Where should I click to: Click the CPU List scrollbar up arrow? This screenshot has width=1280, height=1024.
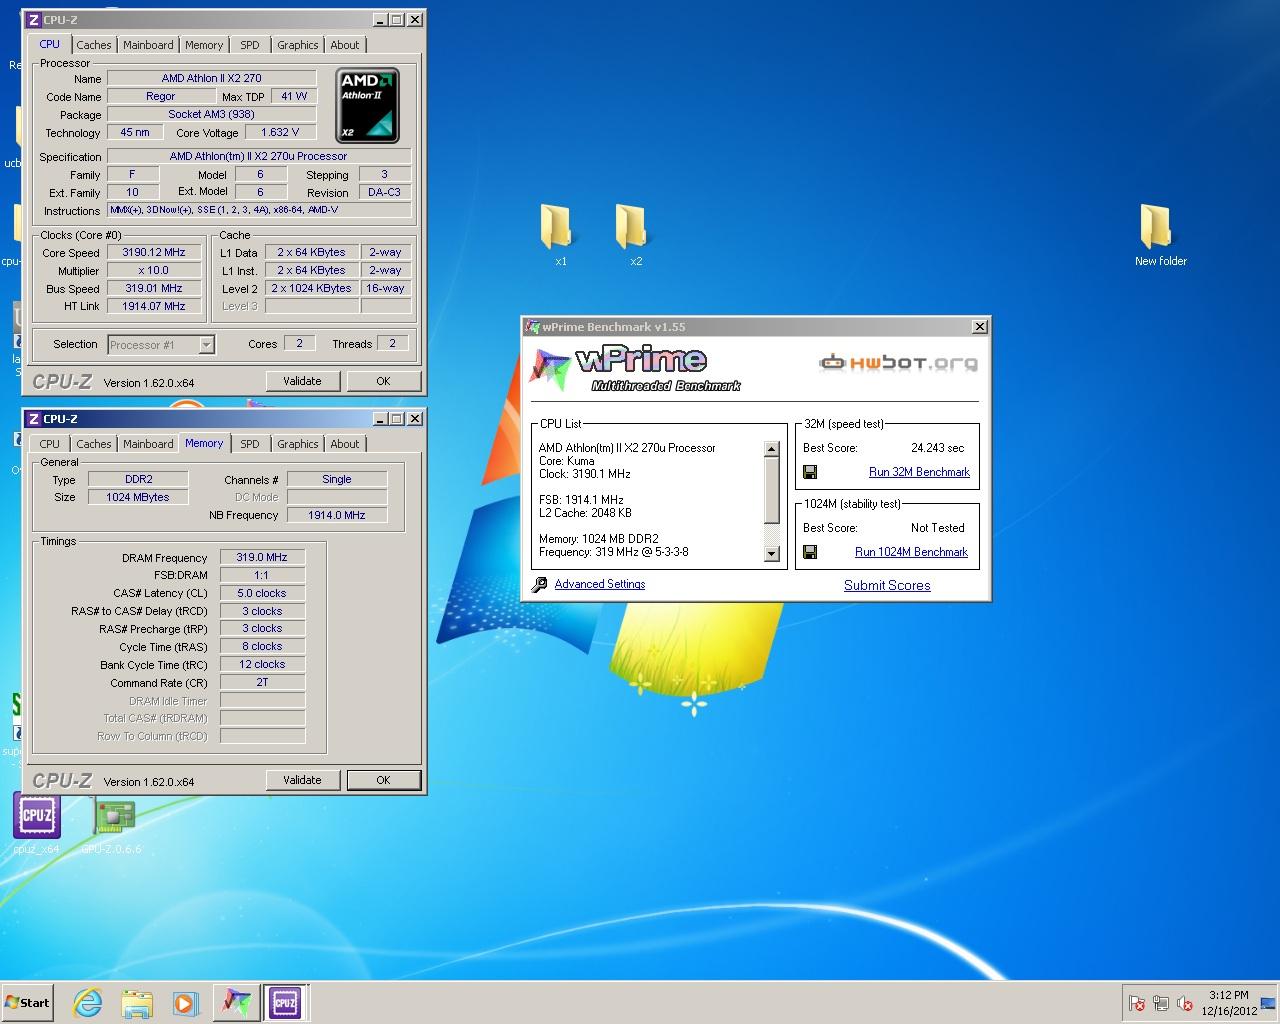click(x=771, y=449)
